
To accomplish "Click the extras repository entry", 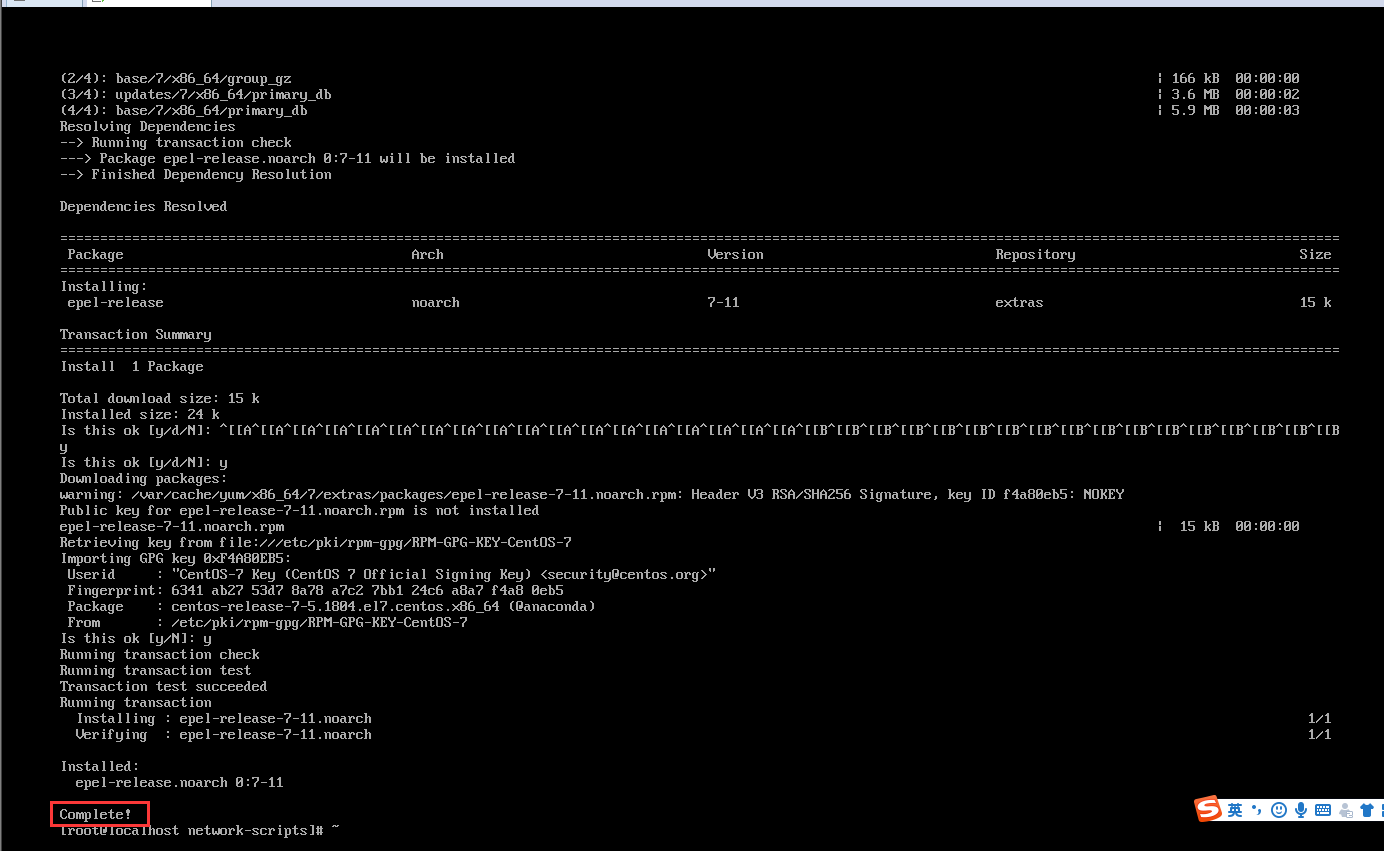I will 1018,302.
